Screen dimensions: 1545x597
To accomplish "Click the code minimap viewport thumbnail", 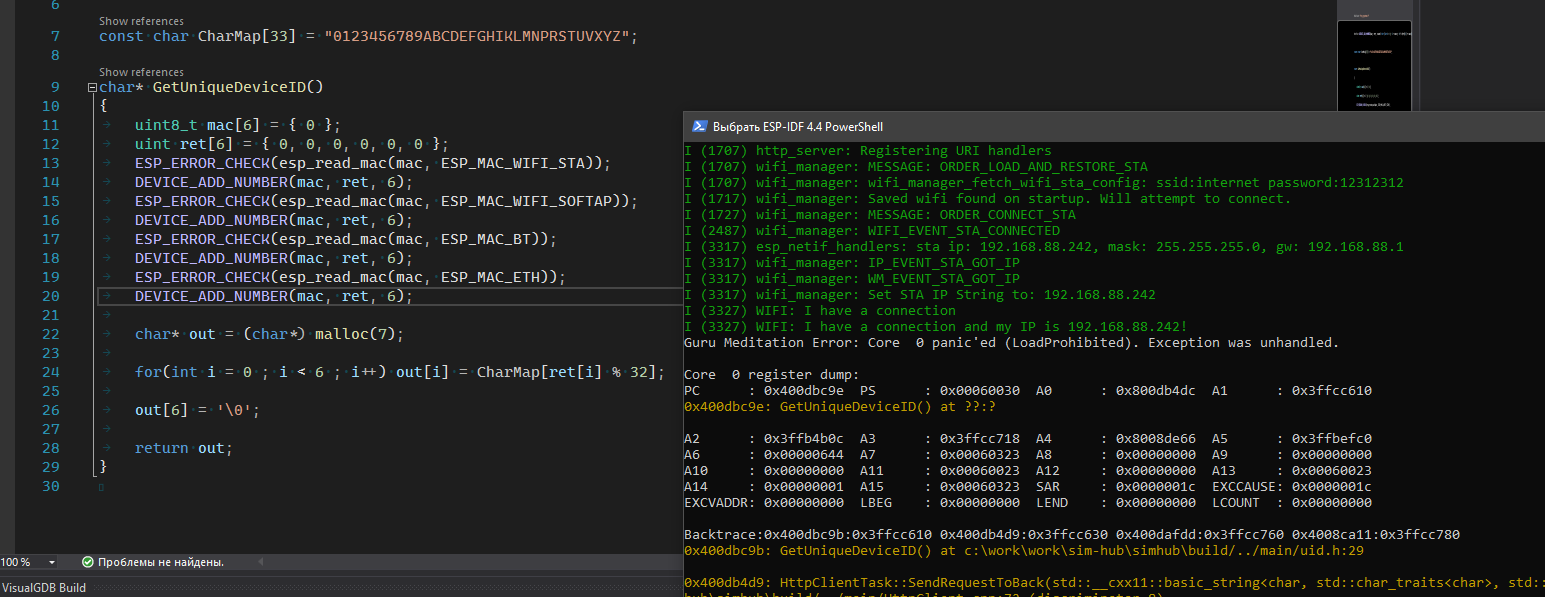I will 1373,65.
